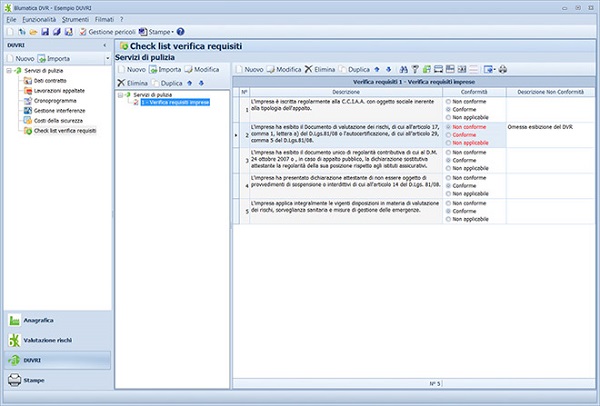
Task: Open the Stampe dropdown in main toolbar
Action: [156, 32]
